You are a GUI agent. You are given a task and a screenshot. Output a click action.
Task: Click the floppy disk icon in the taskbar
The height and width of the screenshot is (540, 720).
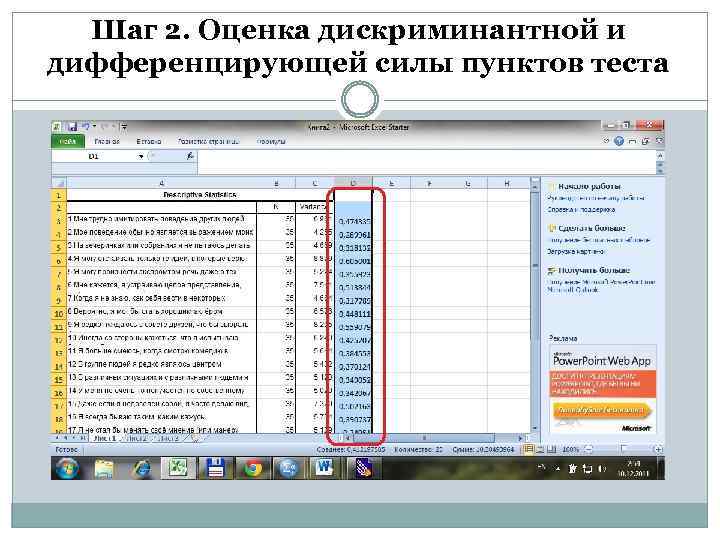pyautogui.click(x=215, y=468)
